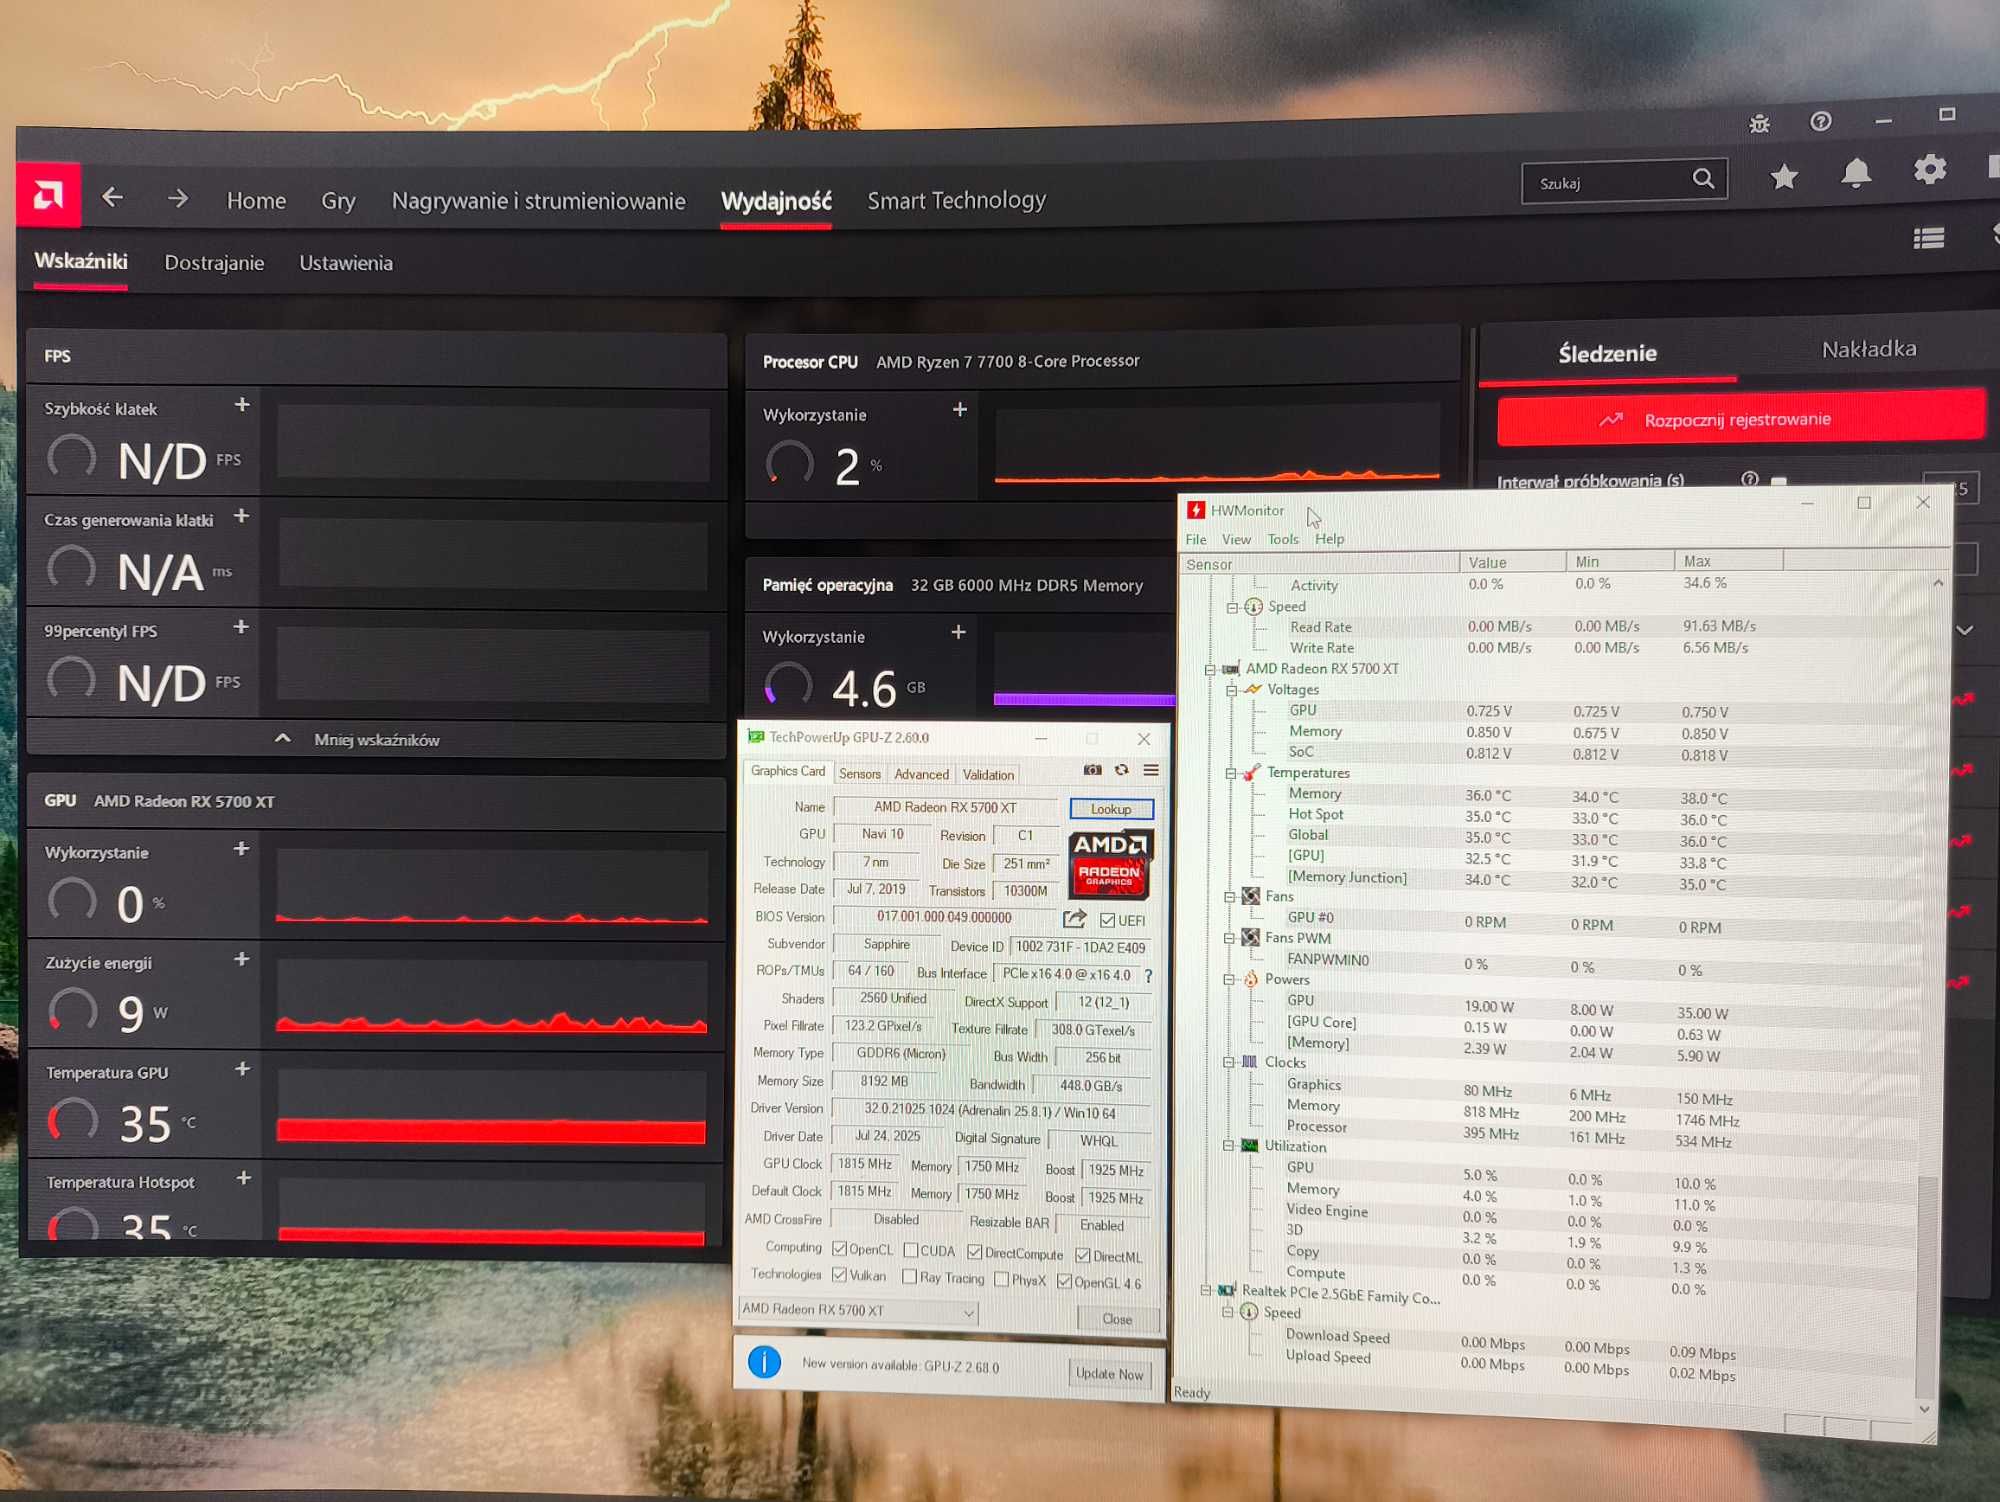Collapse Powers node in HWMonitor
The image size is (2000, 1502).
[1229, 980]
